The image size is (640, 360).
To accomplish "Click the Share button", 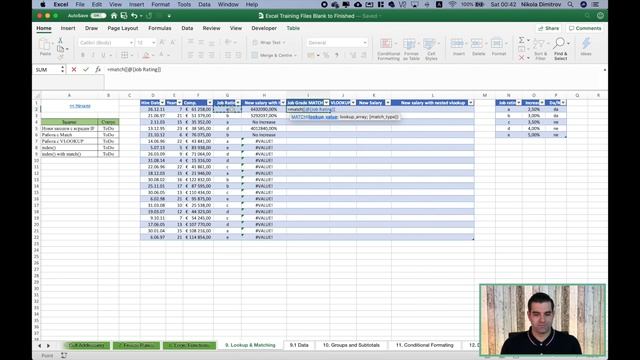I will point(549,28).
